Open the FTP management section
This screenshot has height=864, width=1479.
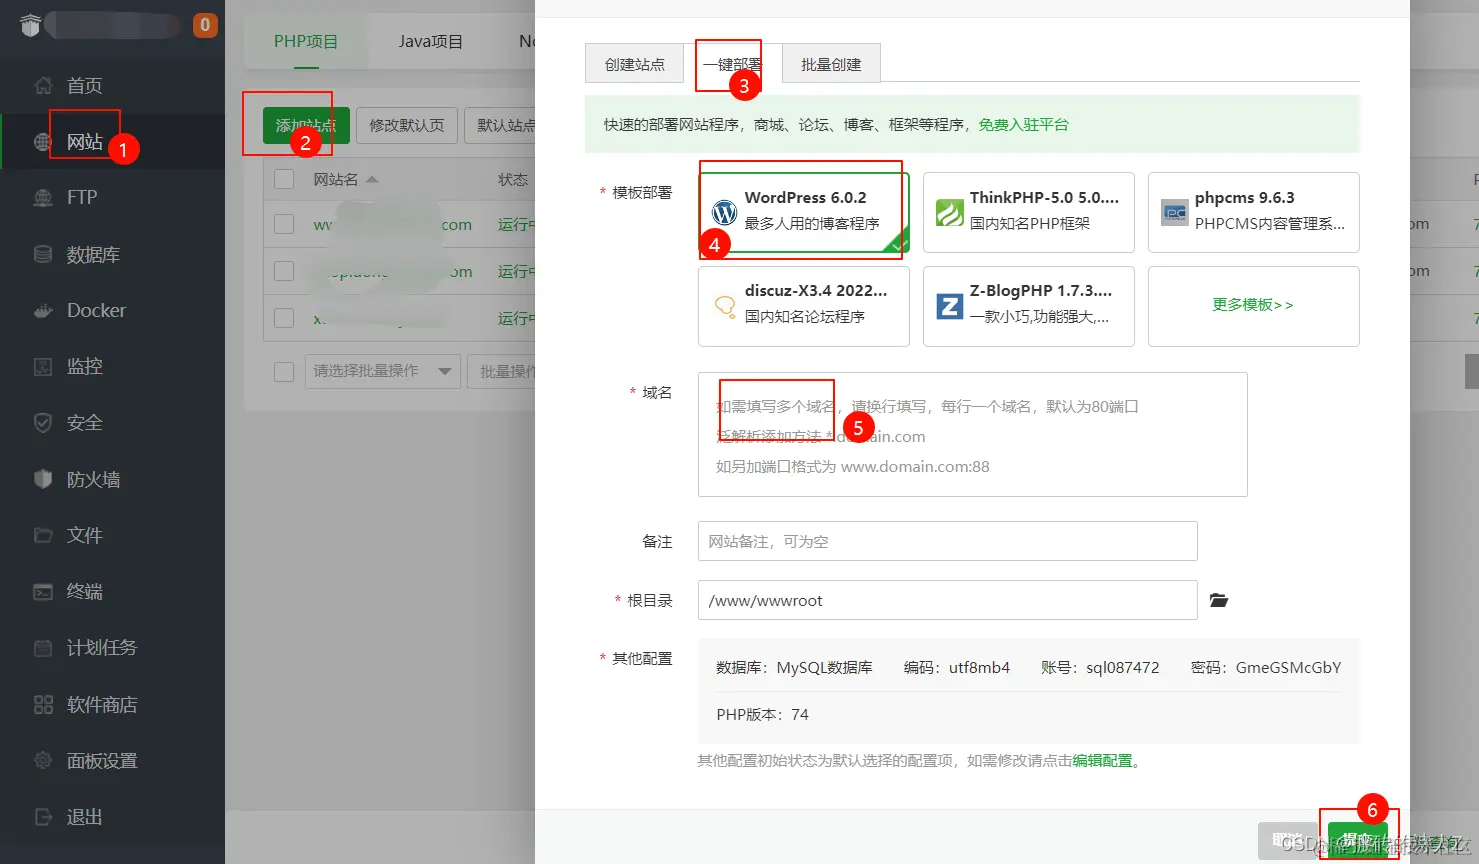pos(84,197)
